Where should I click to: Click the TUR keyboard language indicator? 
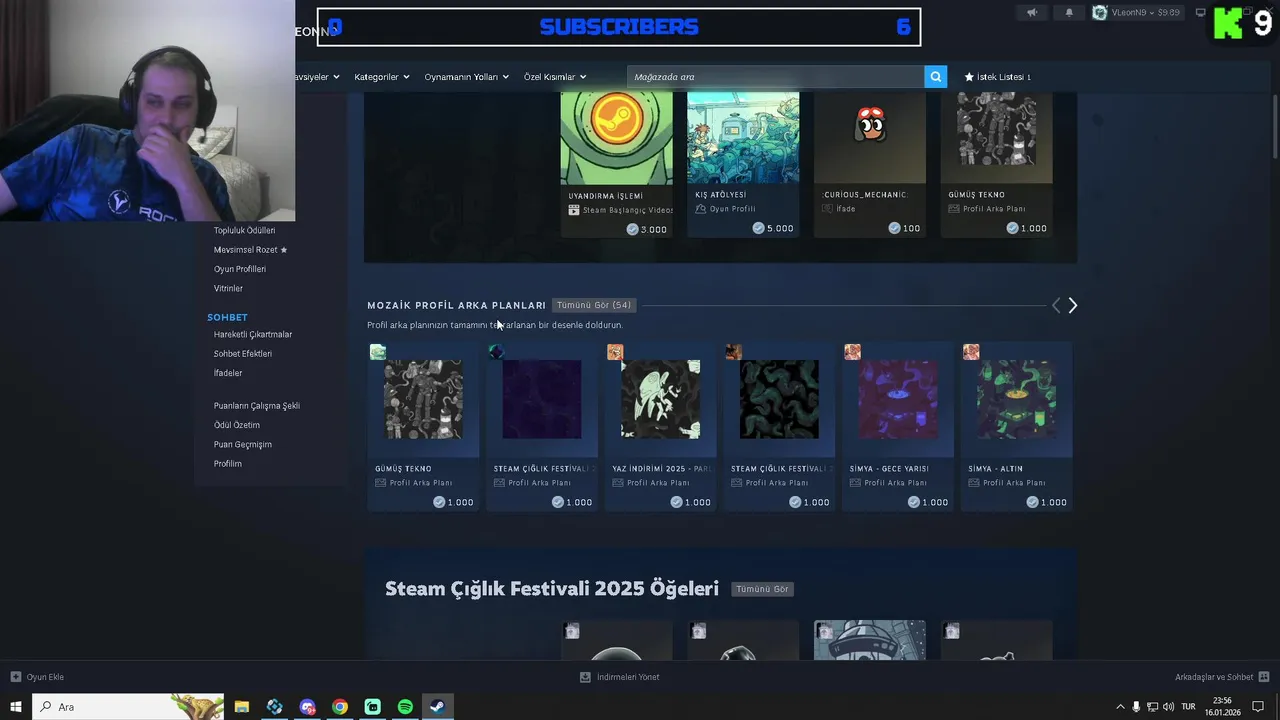(1189, 707)
